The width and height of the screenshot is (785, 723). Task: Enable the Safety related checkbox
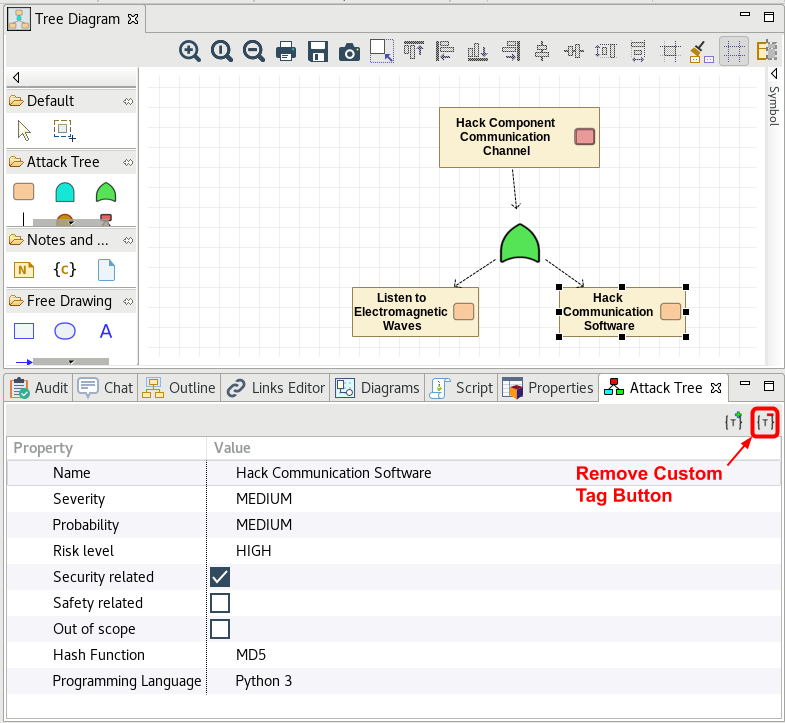[x=220, y=603]
